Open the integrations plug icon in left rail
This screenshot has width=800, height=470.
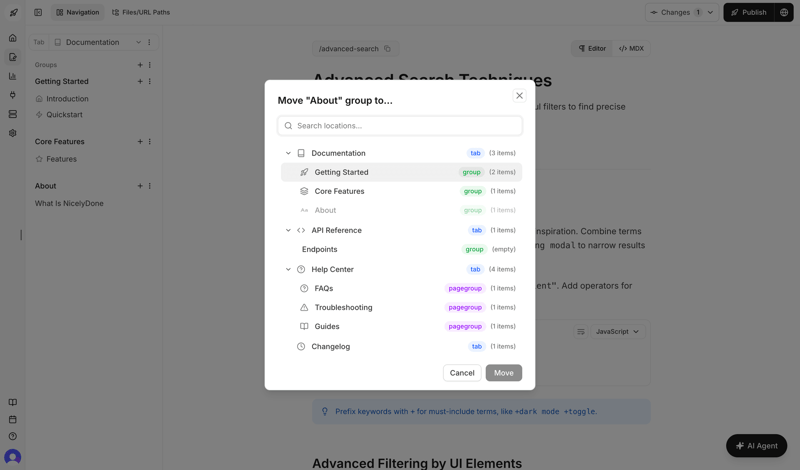click(13, 95)
